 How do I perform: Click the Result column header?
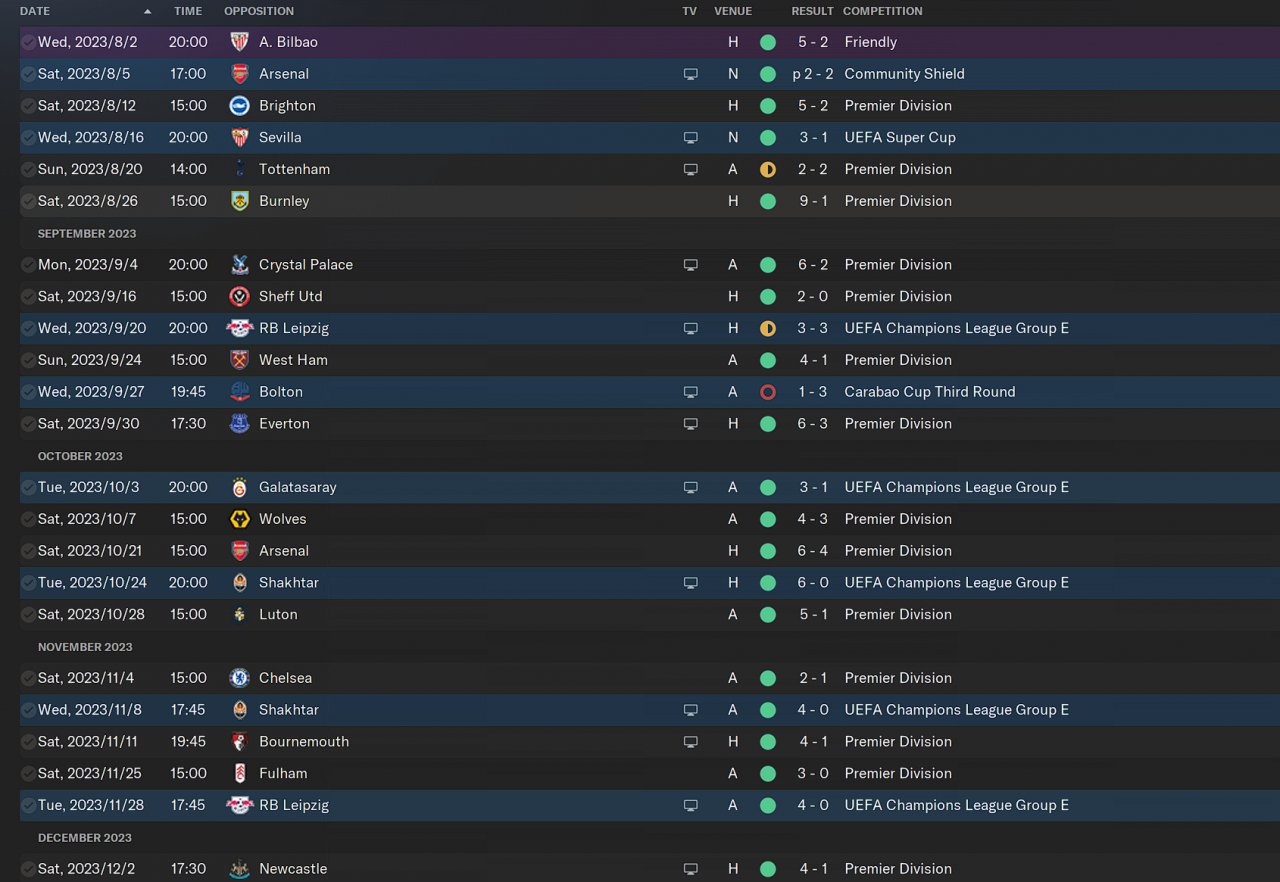pyautogui.click(x=812, y=11)
